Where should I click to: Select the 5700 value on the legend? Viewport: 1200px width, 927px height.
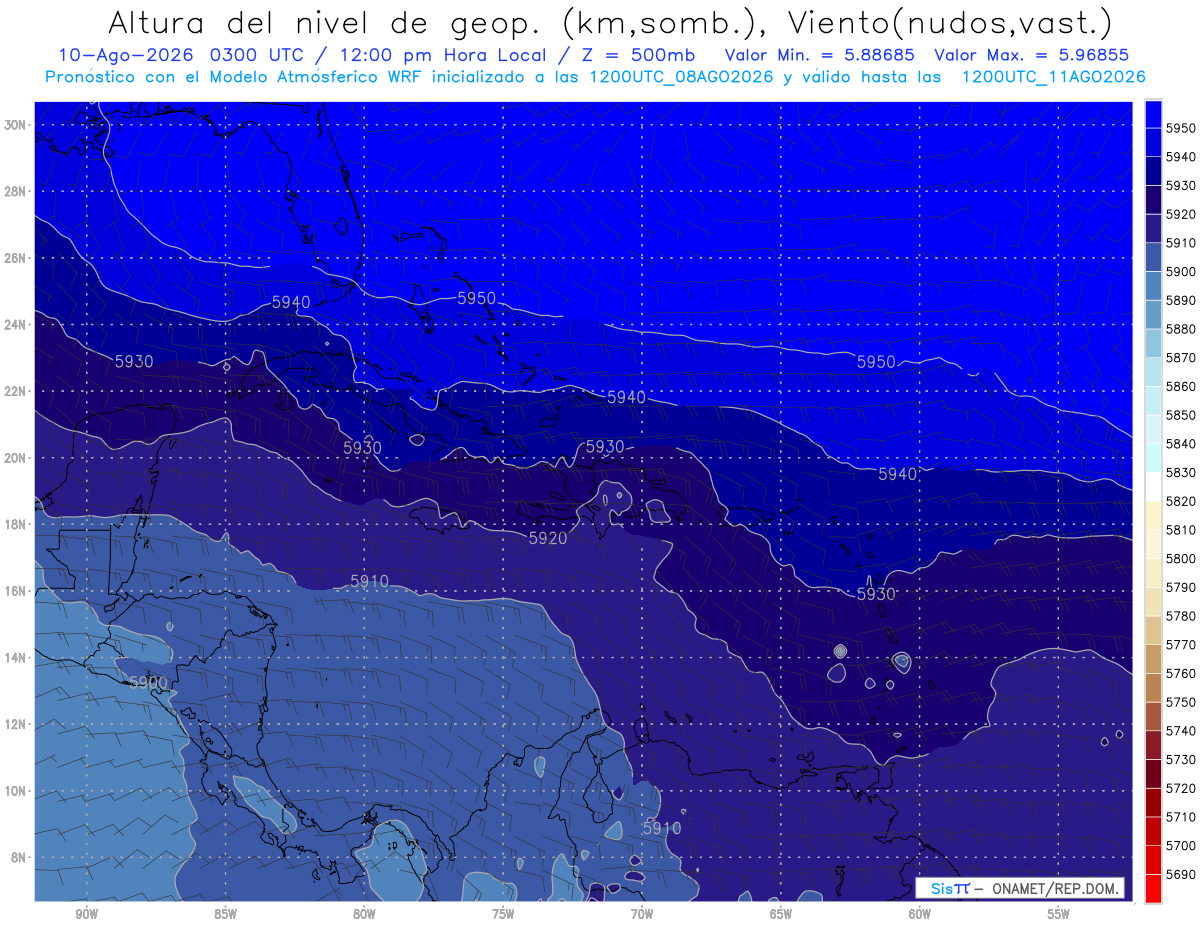[x=1181, y=845]
